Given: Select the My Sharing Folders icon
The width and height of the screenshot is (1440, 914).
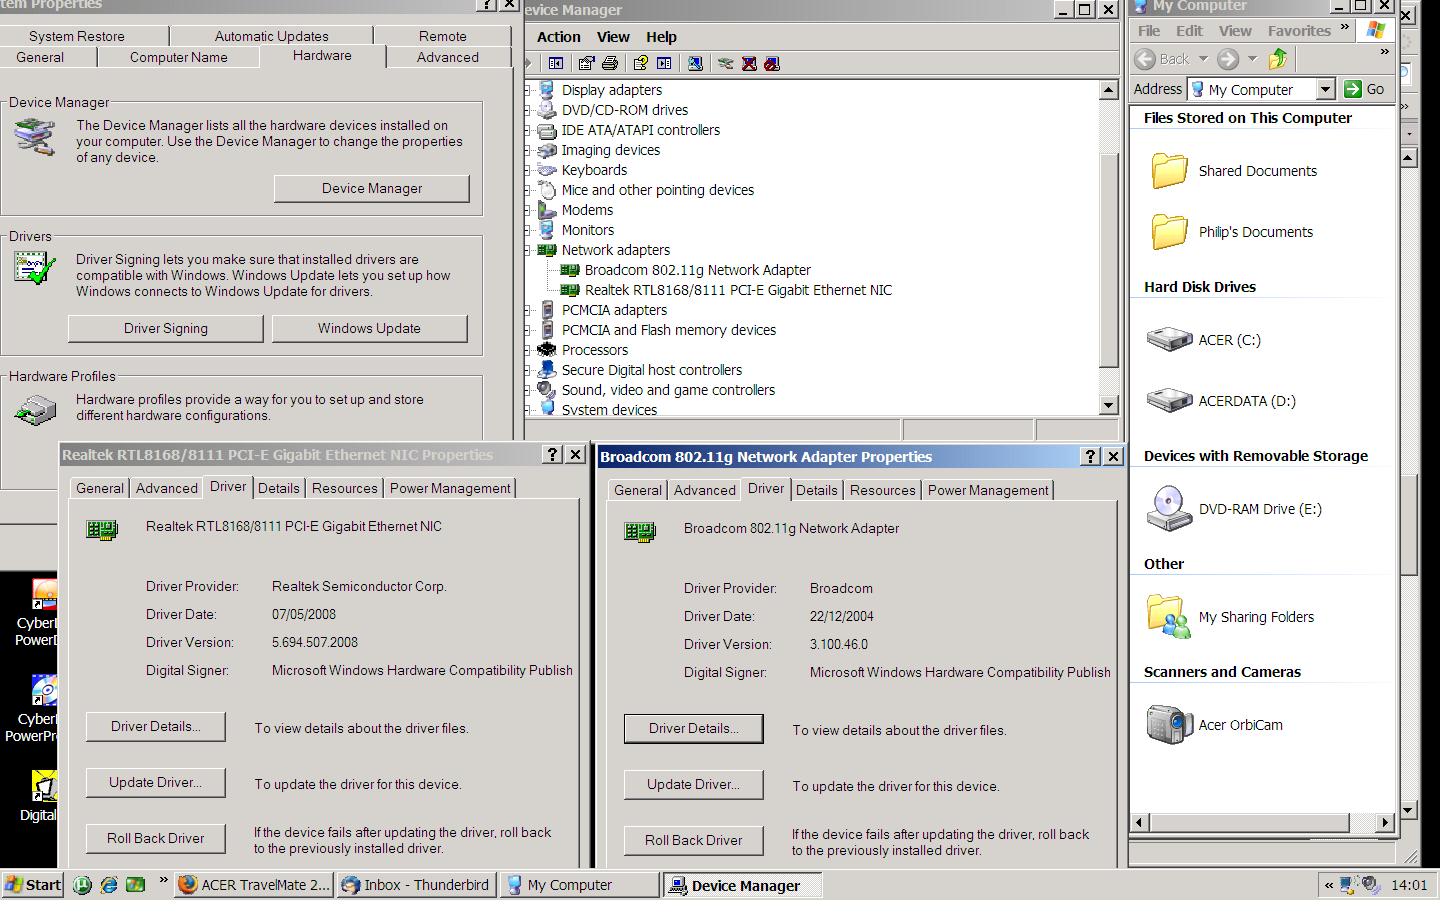Looking at the screenshot, I should point(1168,617).
